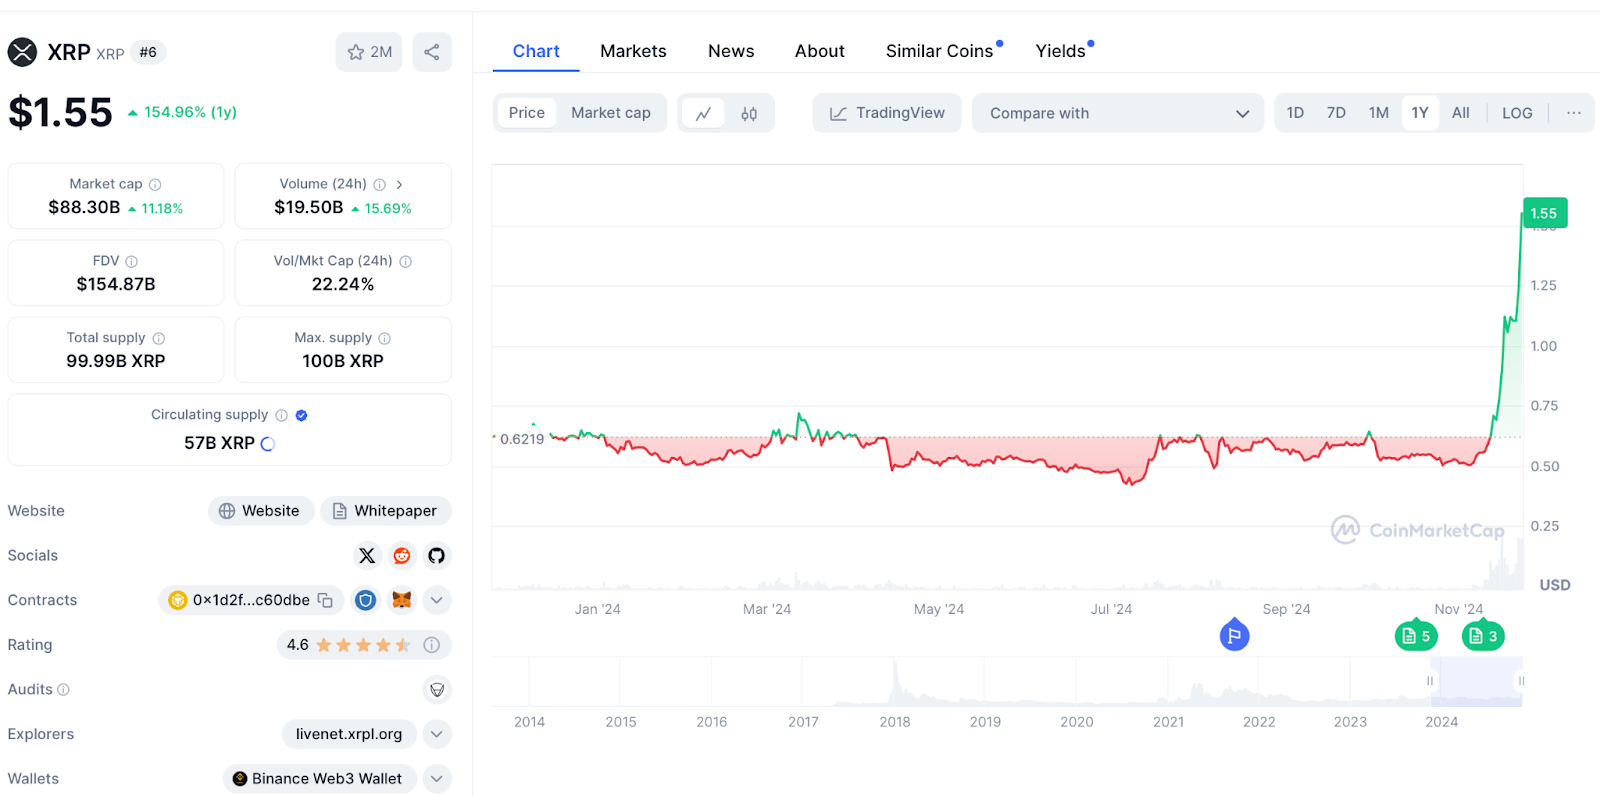Switch to the Similar Coins tab
Image resolution: width=1600 pixels, height=796 pixels.
click(940, 51)
